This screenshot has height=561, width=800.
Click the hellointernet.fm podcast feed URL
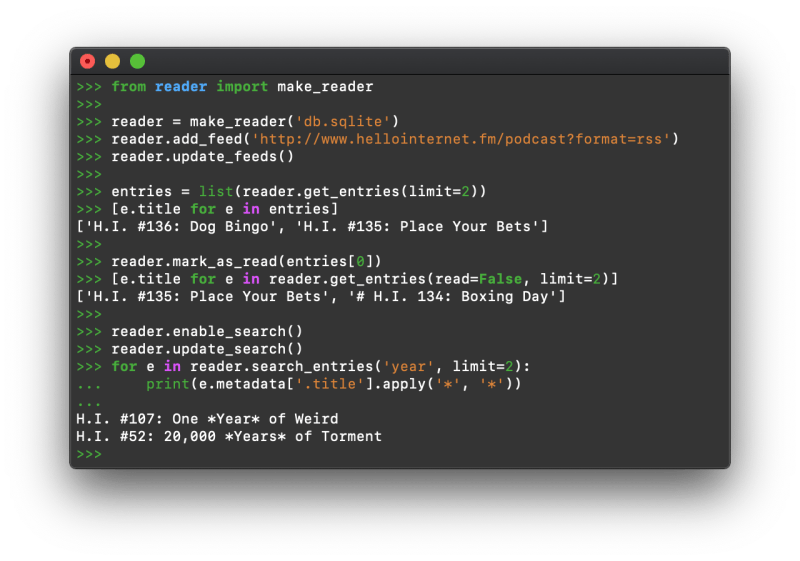[x=461, y=139]
